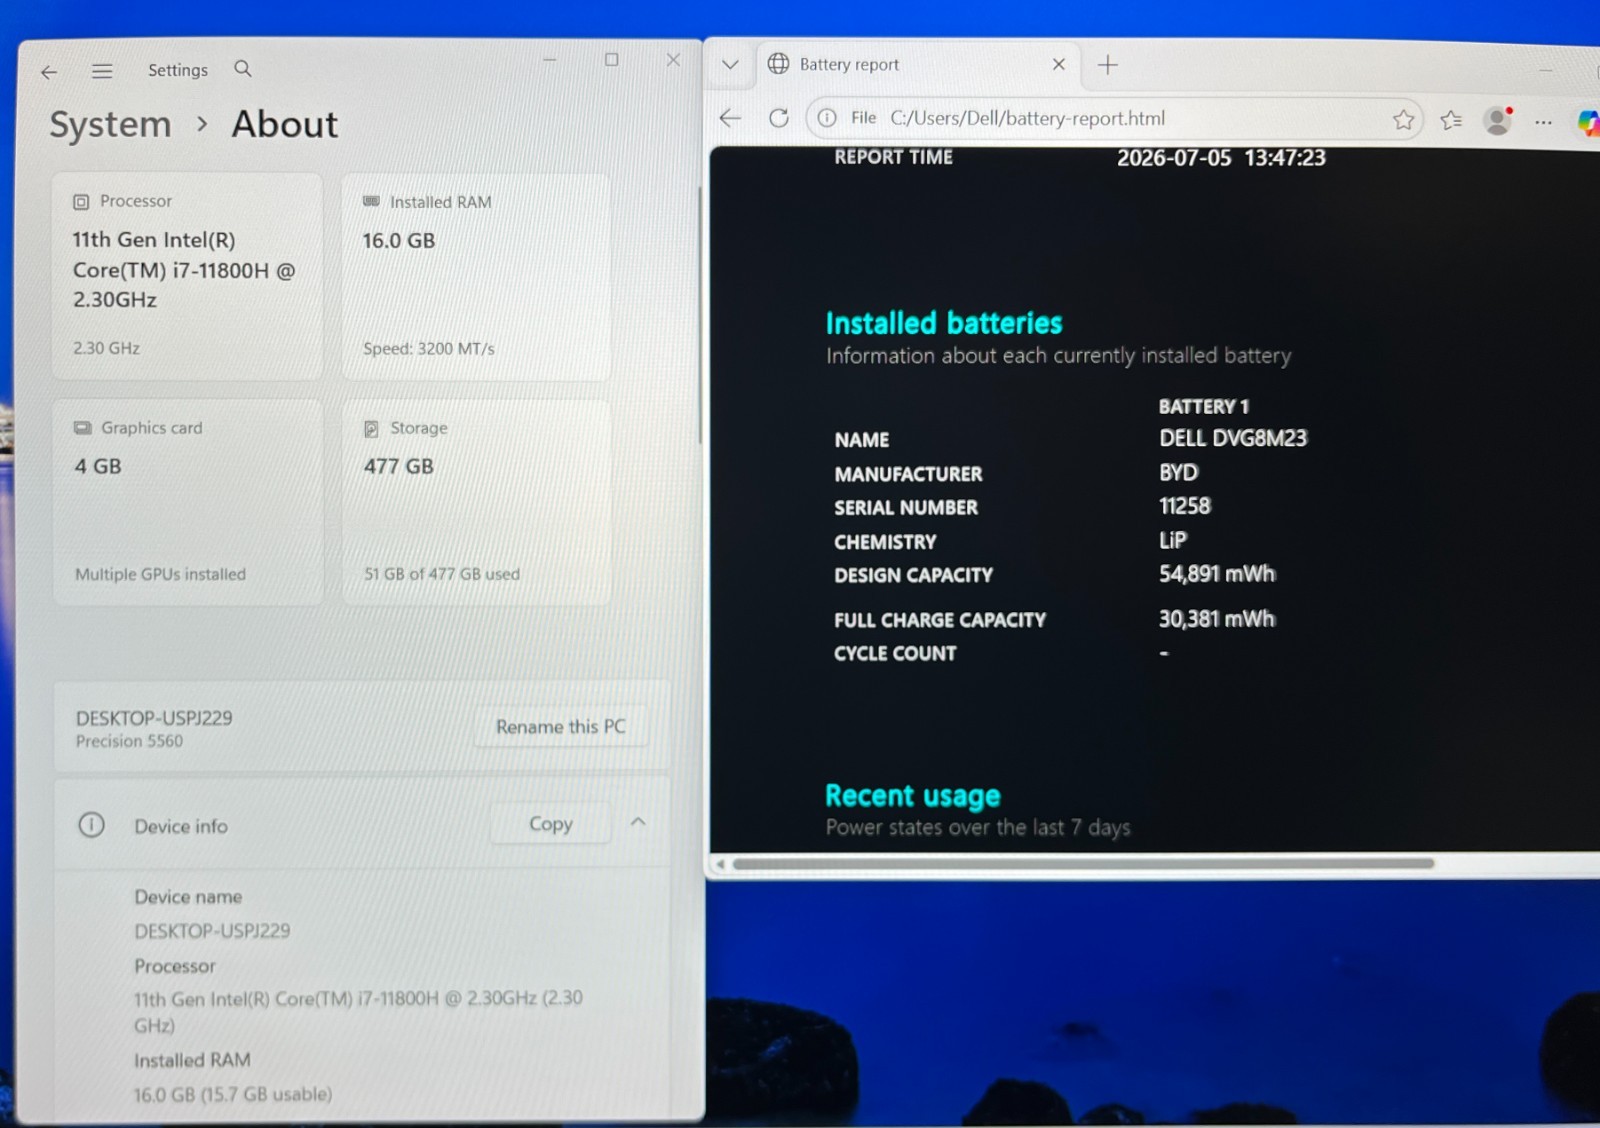
Task: Open the Settings hamburger navigation menu
Action: coord(102,70)
